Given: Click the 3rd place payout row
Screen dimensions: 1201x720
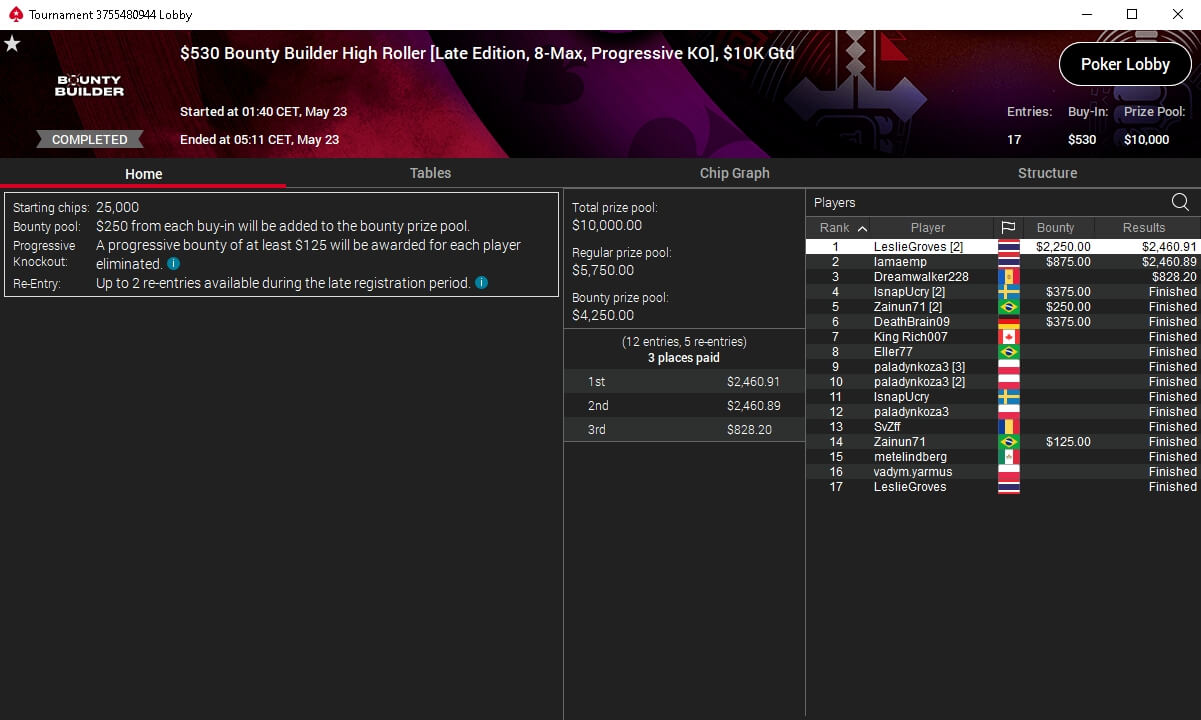Looking at the screenshot, I should 684,430.
